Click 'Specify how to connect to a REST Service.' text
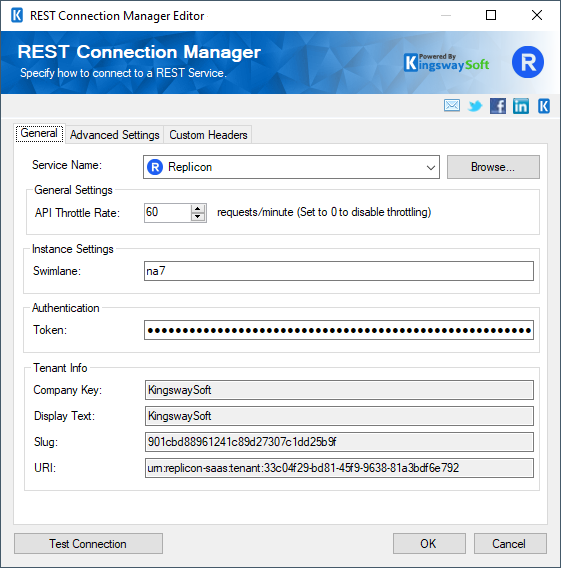 click(x=123, y=73)
